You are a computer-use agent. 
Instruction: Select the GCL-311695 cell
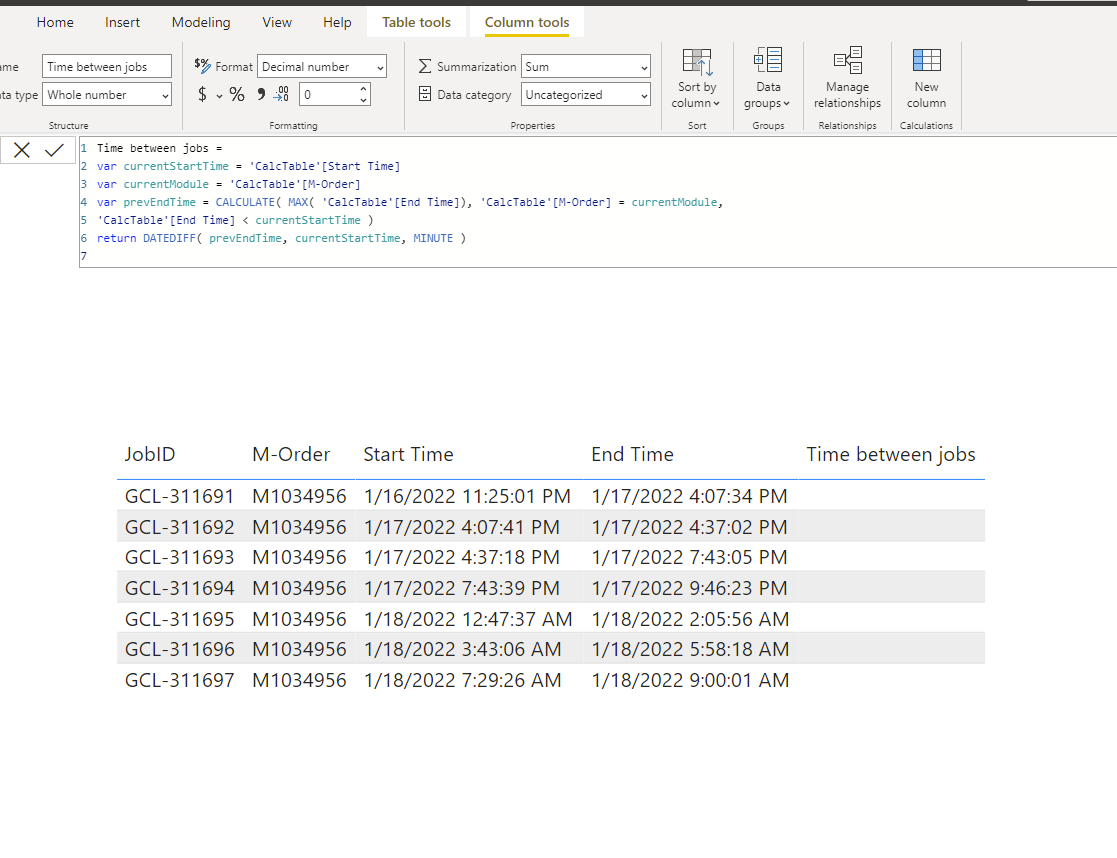(x=180, y=619)
